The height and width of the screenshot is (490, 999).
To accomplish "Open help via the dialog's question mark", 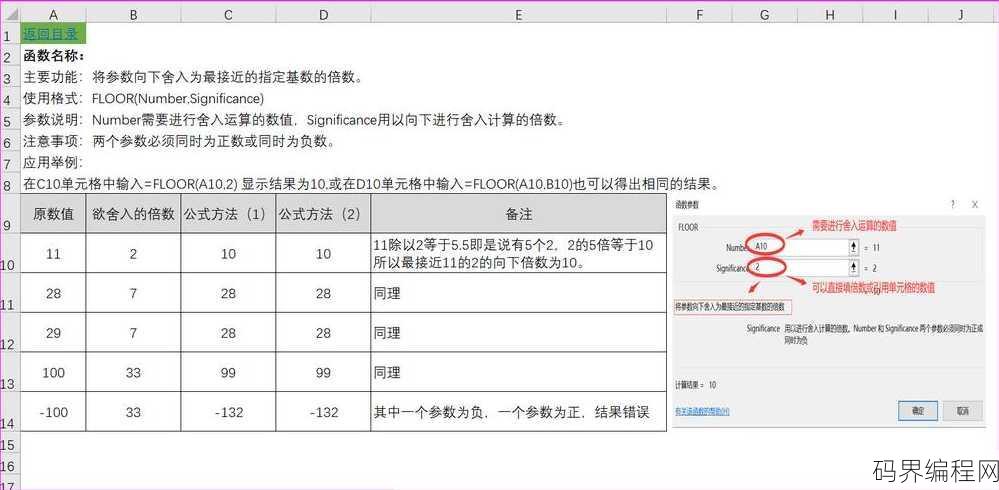I will 953,205.
